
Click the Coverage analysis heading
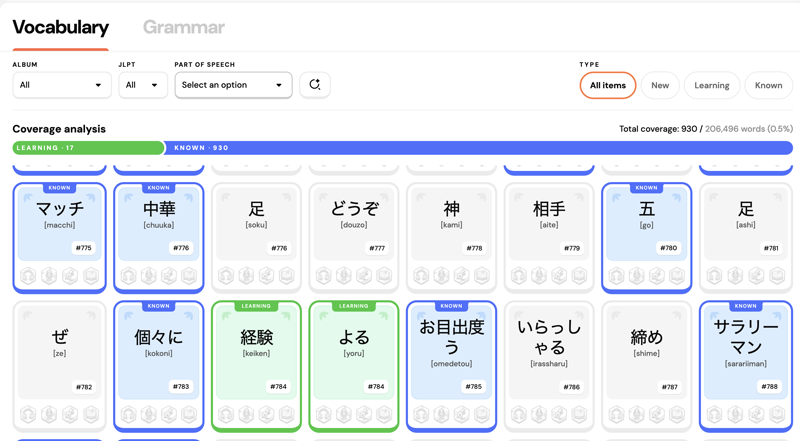pyautogui.click(x=59, y=129)
